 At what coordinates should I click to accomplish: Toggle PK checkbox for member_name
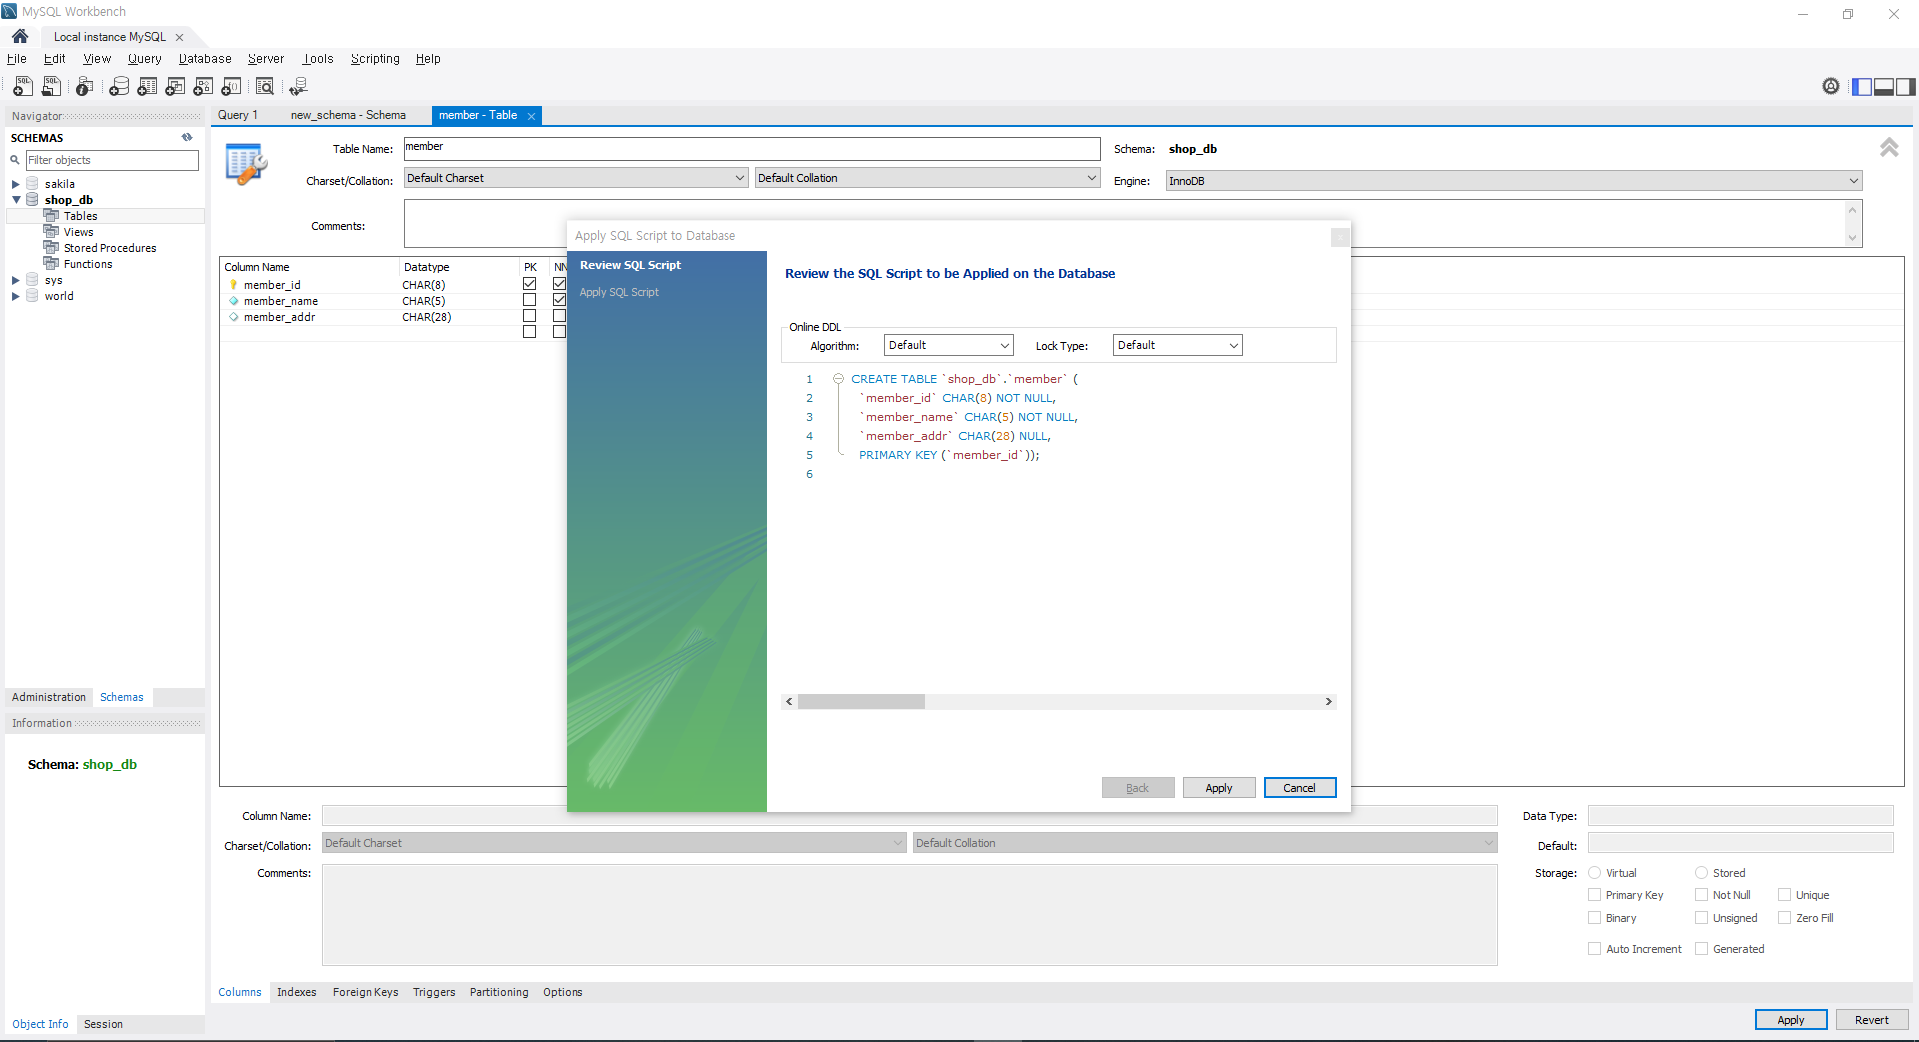(x=529, y=300)
